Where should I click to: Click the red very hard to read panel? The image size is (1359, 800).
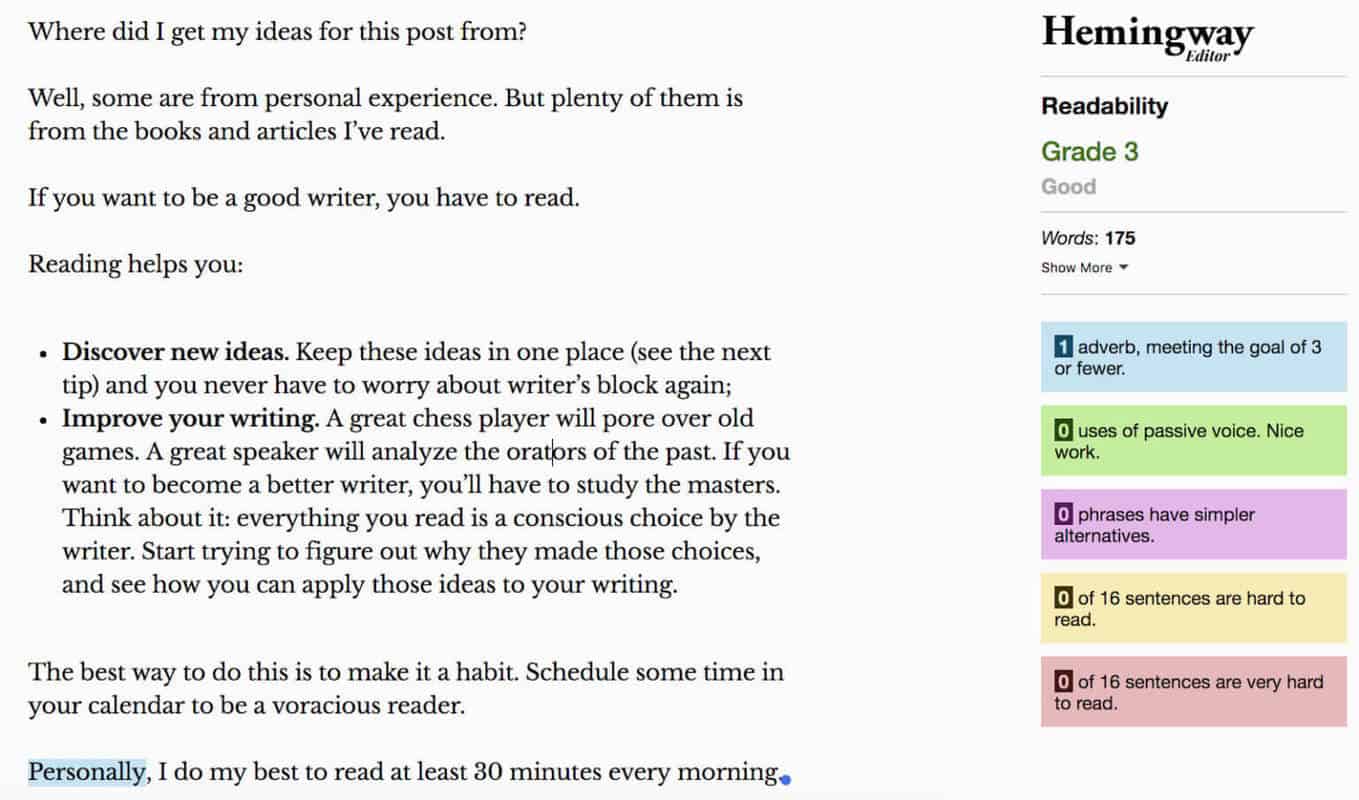pos(1193,692)
